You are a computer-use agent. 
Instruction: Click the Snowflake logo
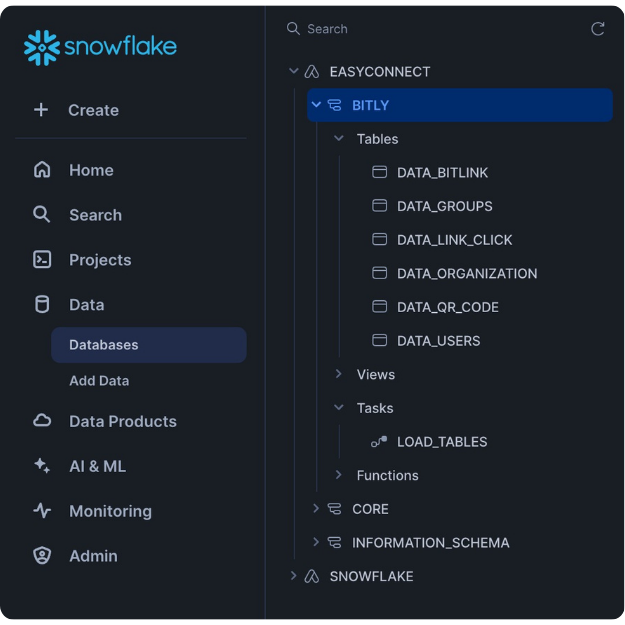click(x=100, y=47)
